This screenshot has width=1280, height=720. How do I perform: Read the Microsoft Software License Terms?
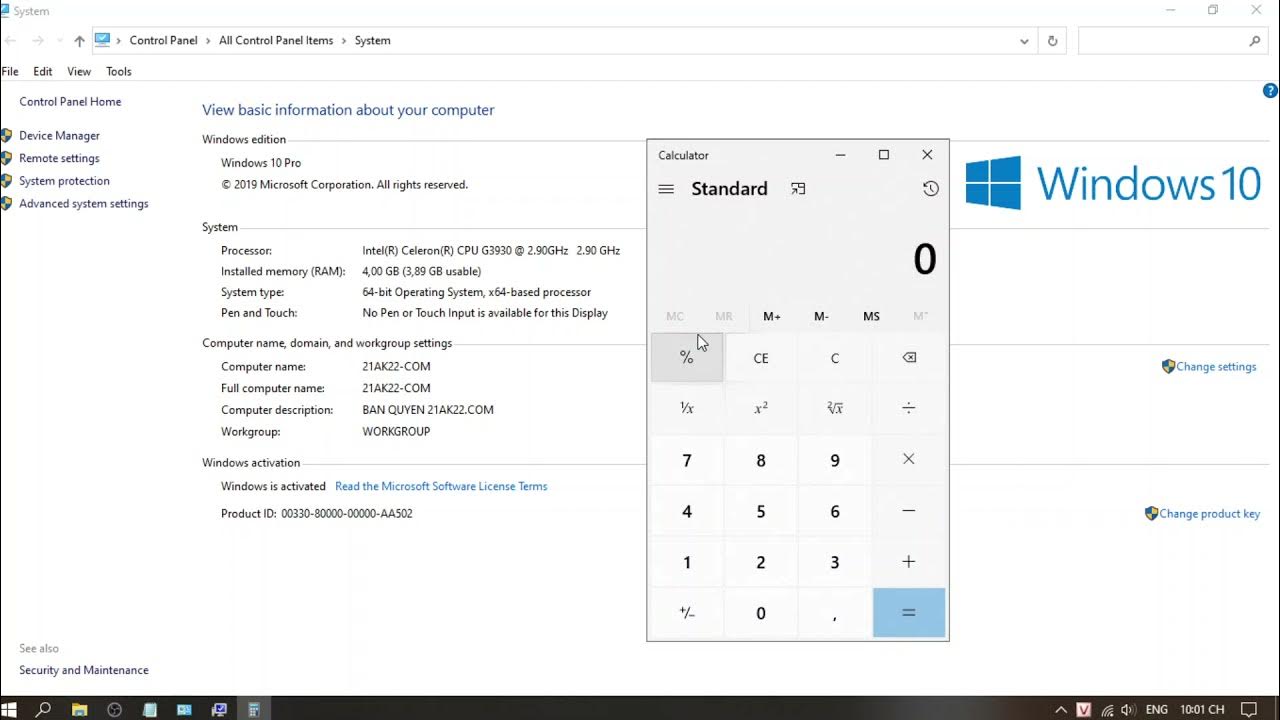coord(441,486)
